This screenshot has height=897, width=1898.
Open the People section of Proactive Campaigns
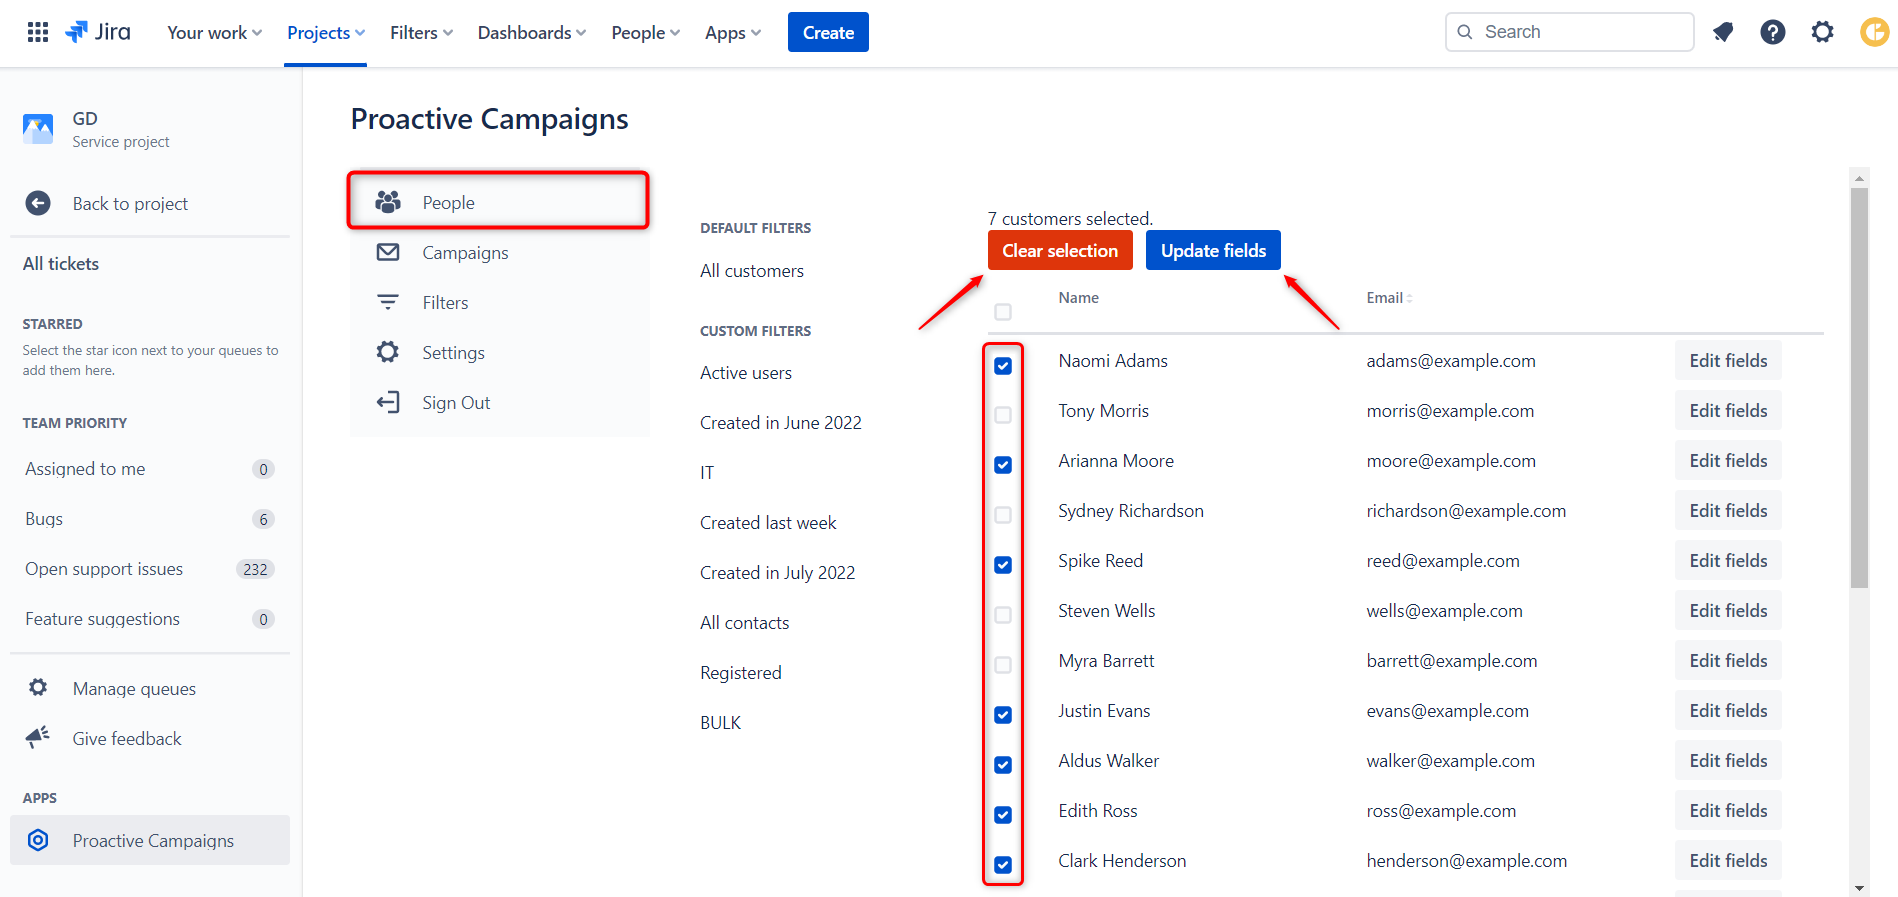coord(498,201)
